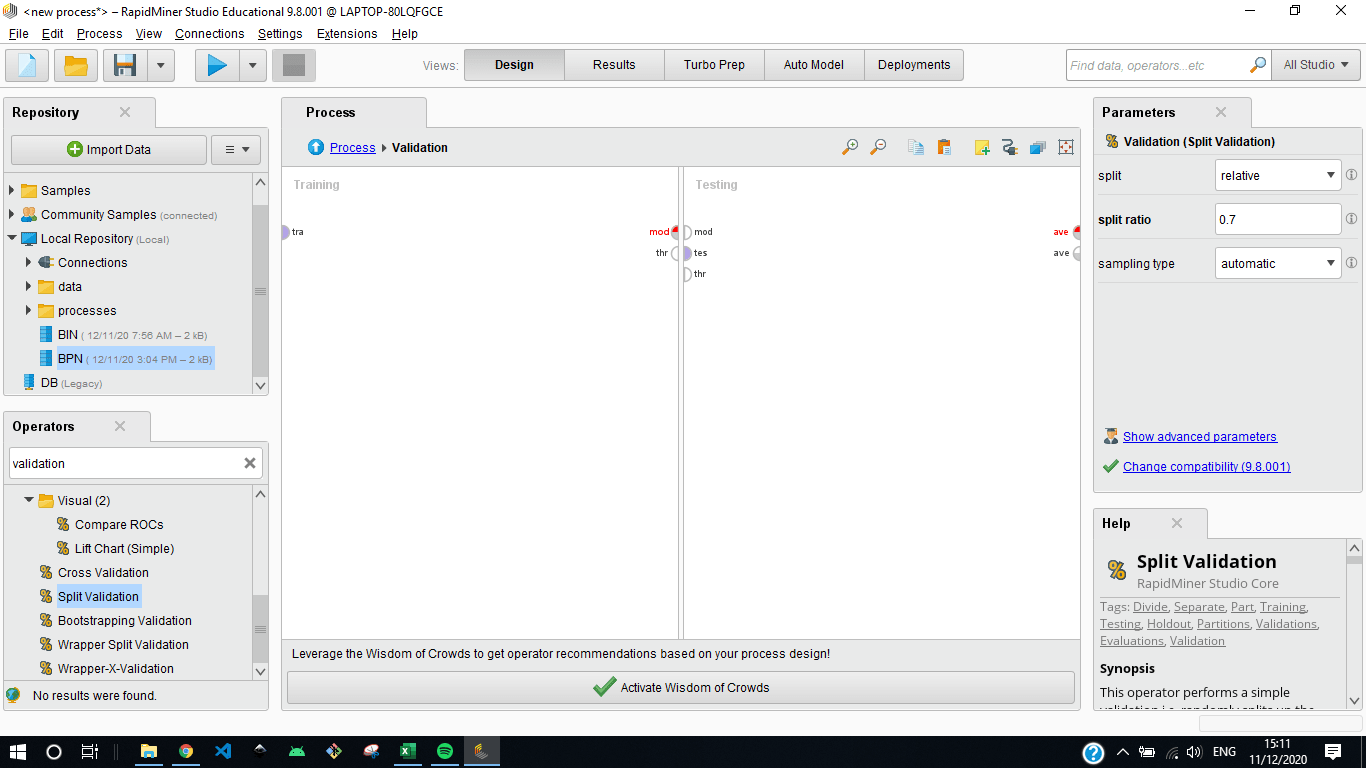Screen dimensions: 1366x768
Task: Expand the data folder
Action: click(x=29, y=286)
